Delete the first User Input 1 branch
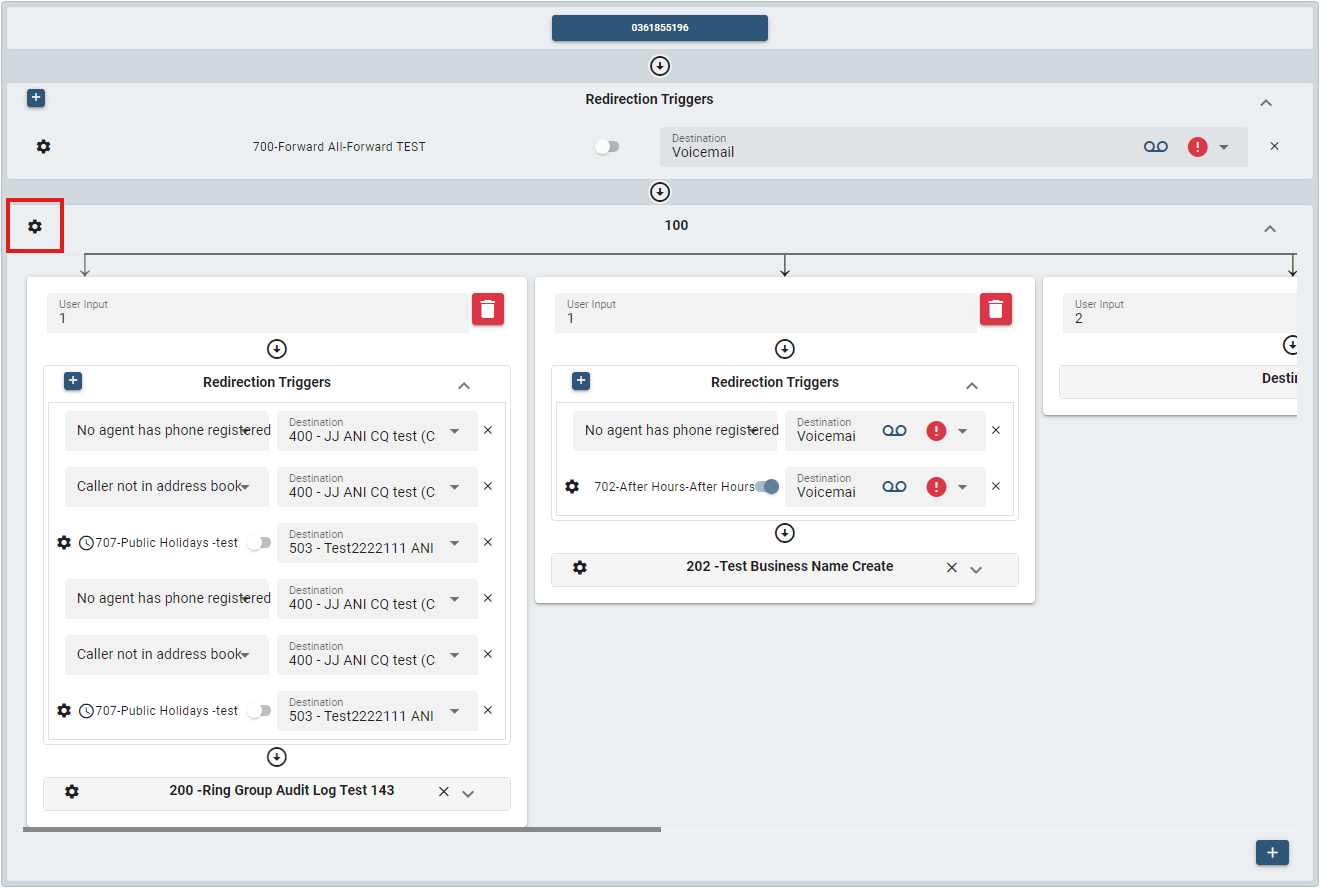 click(x=487, y=309)
